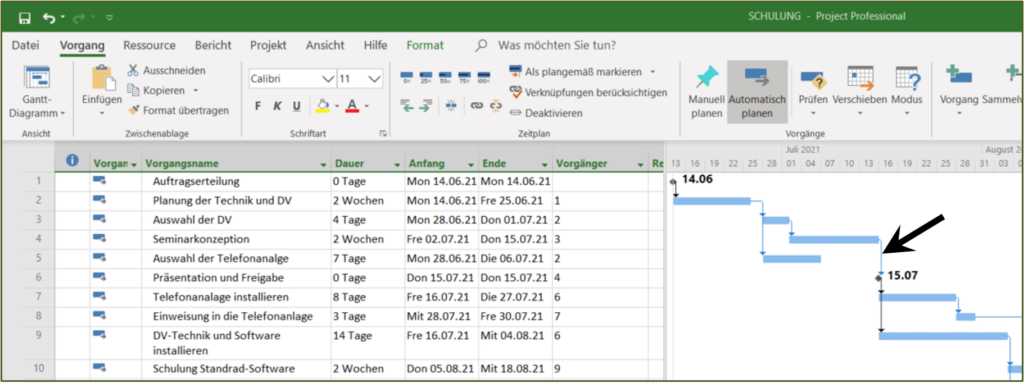
Task: Click the Prüfen task inspect icon
Action: click(814, 79)
